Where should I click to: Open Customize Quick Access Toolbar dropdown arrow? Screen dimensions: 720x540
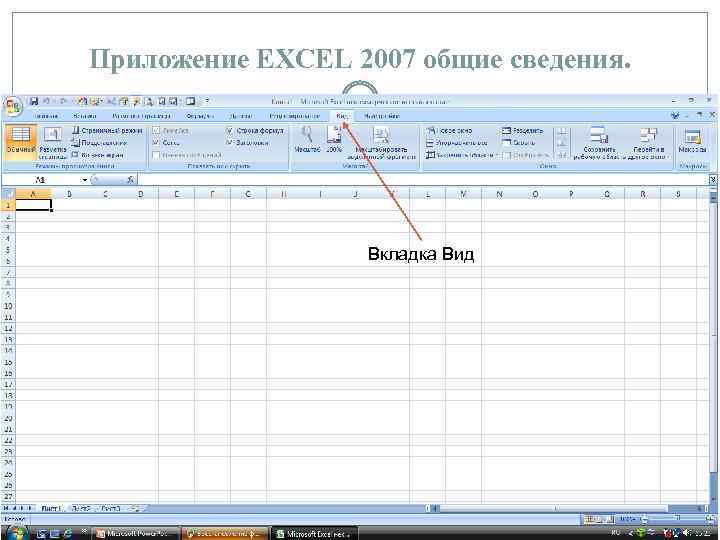[x=208, y=101]
